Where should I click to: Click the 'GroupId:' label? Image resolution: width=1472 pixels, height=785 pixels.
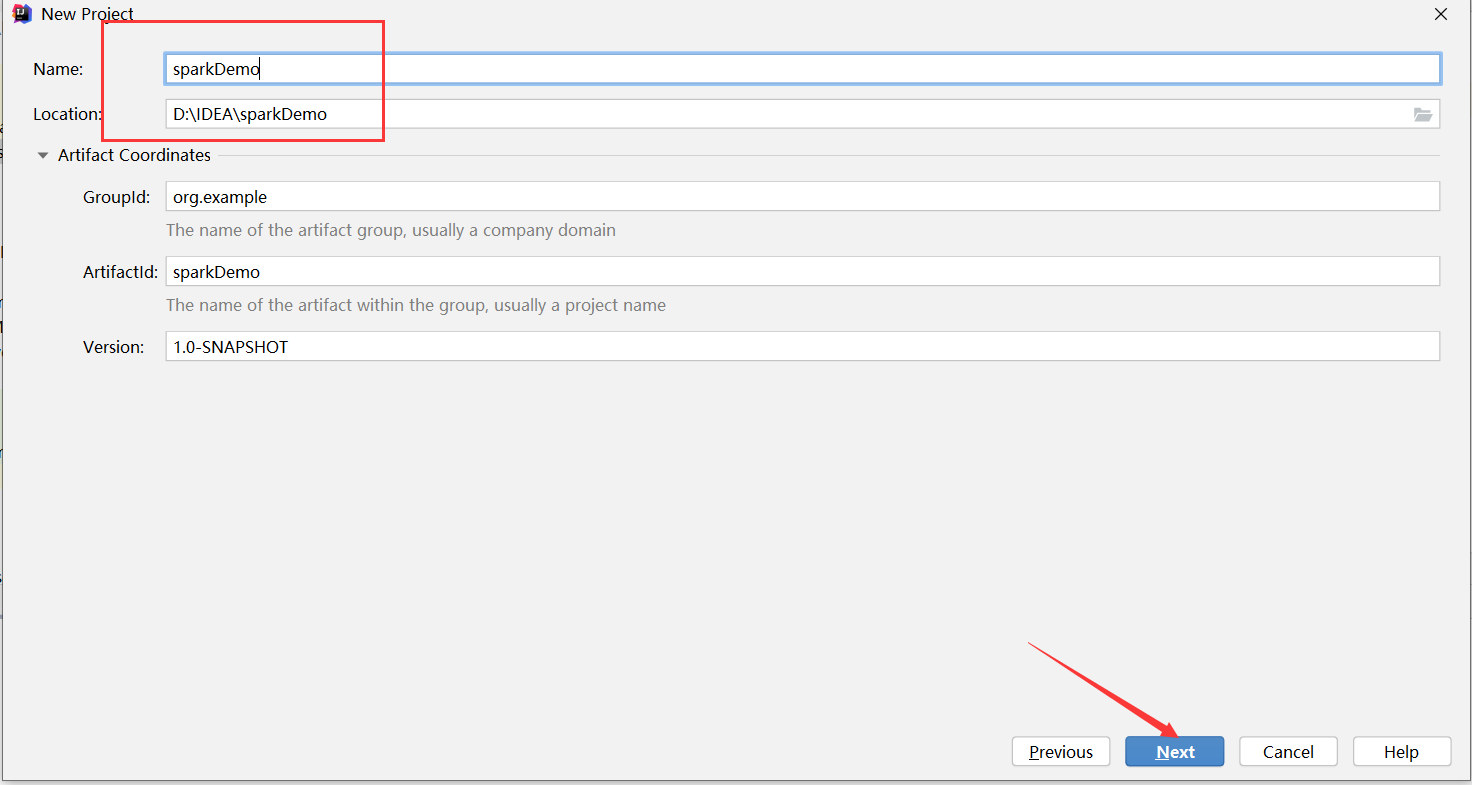click(x=117, y=197)
